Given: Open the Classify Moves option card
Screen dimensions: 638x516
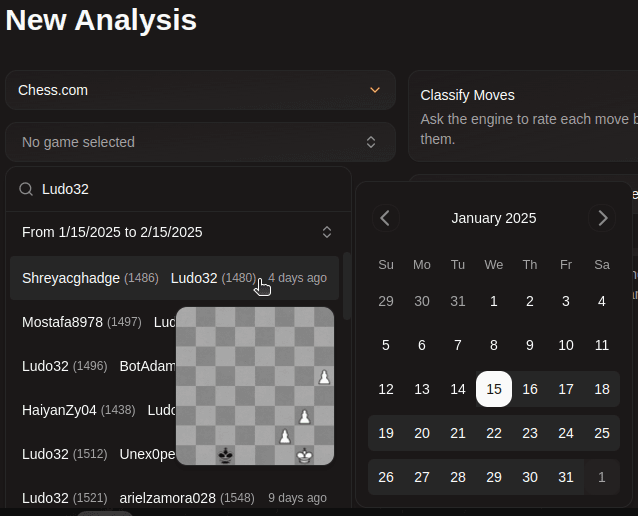Looking at the screenshot, I should tap(523, 116).
